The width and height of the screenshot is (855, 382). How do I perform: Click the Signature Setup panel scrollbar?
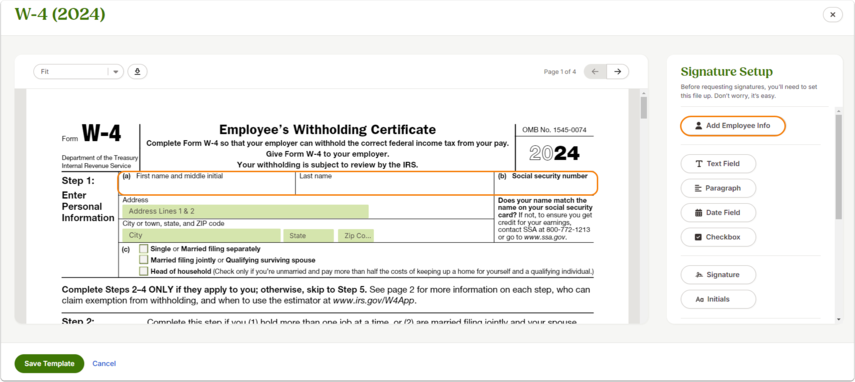point(839,167)
